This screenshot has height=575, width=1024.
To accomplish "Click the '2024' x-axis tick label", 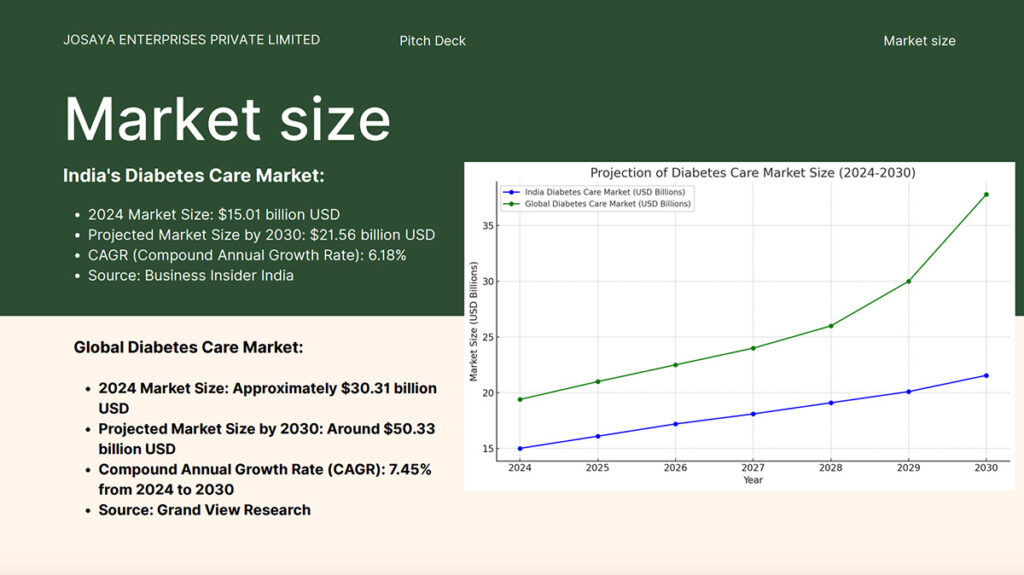I will pos(520,468).
